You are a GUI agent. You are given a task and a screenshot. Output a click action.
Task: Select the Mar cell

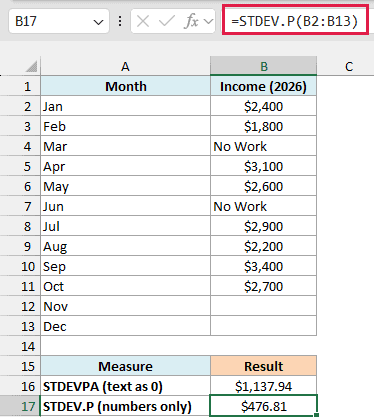(125, 146)
